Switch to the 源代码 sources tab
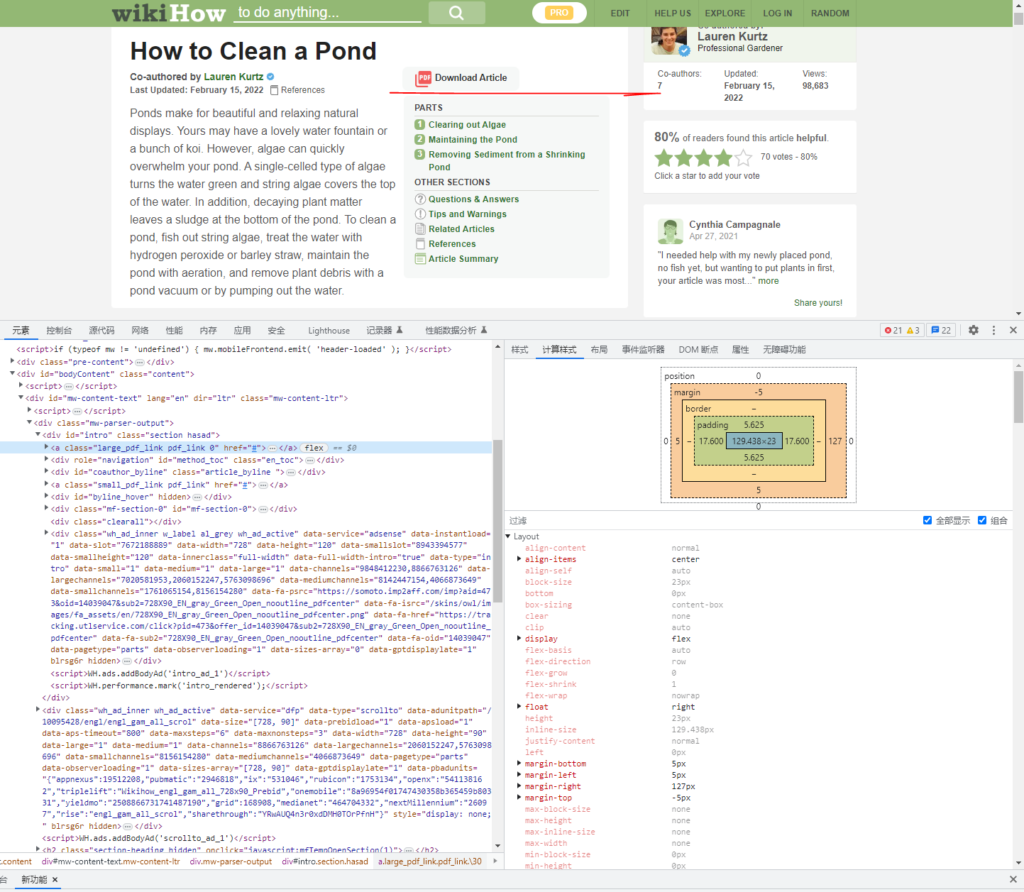This screenshot has height=892, width=1024. 101,330
